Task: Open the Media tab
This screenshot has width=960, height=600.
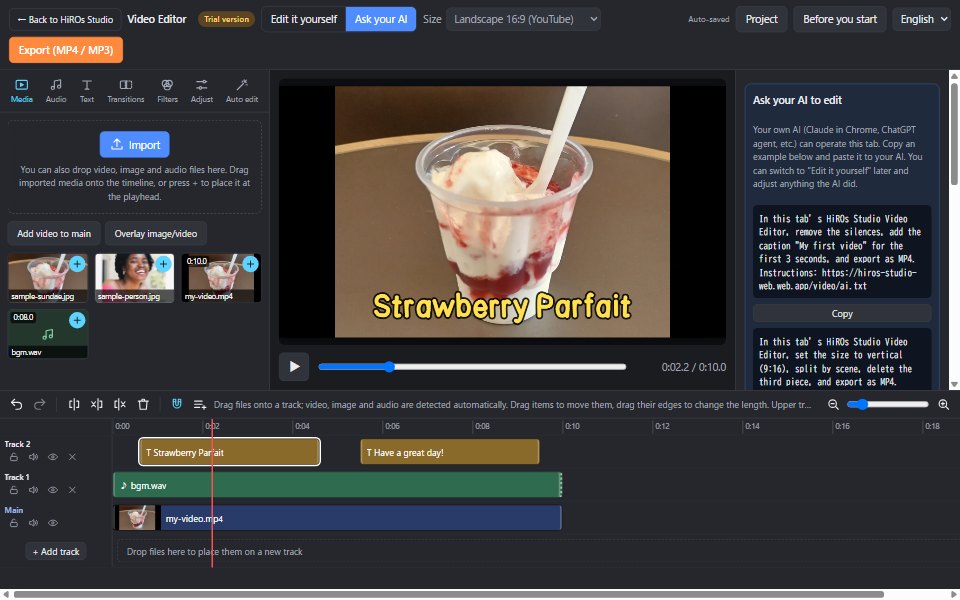Action: point(21,91)
